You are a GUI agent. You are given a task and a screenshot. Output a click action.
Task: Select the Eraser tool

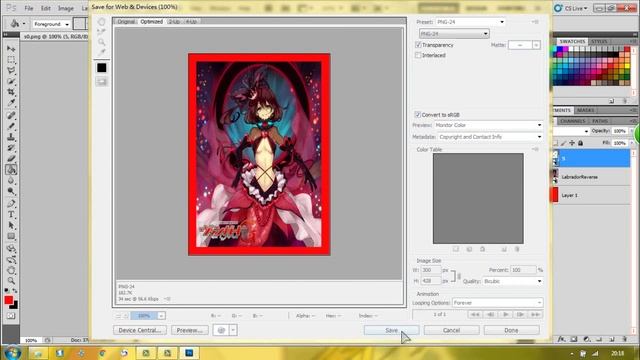(x=11, y=158)
